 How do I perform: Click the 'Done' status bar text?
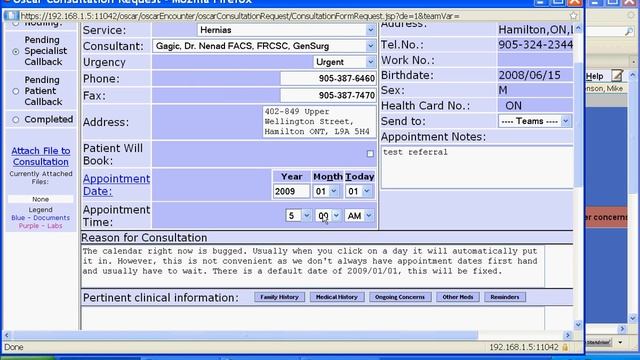point(13,347)
